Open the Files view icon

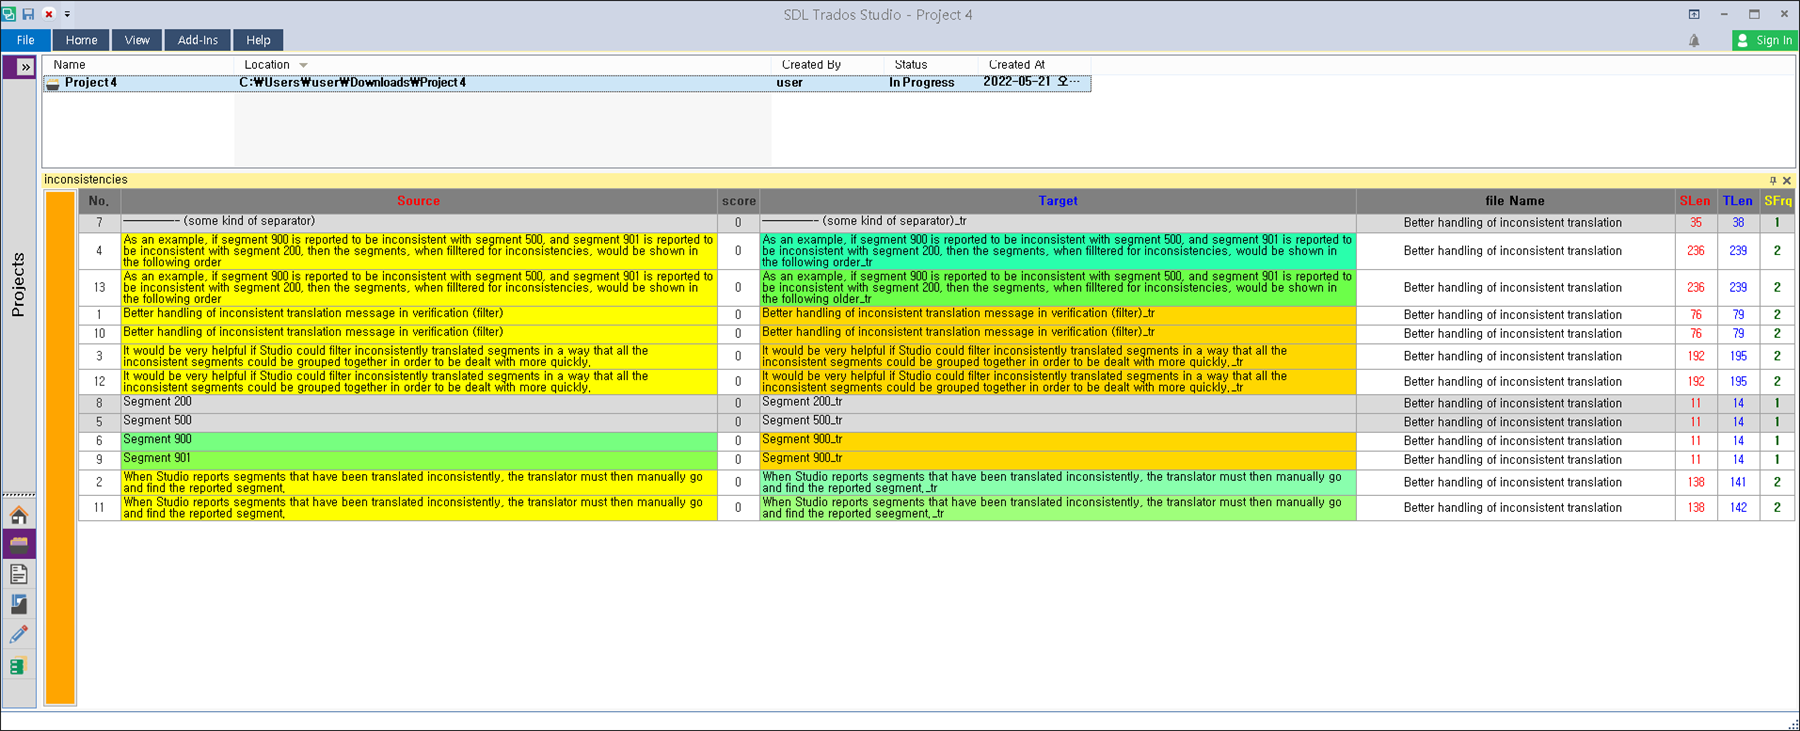(x=18, y=574)
